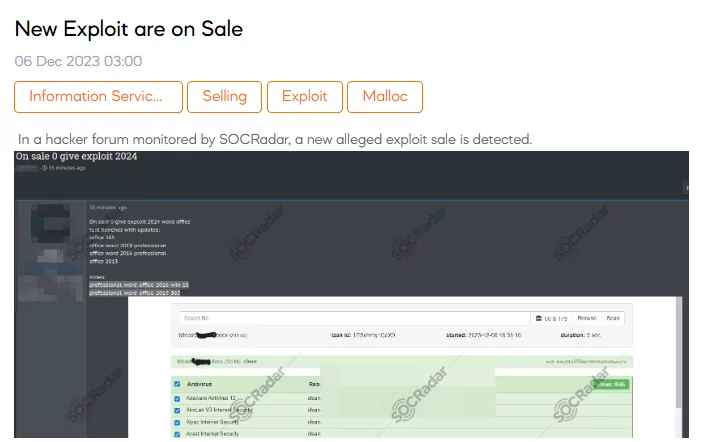Click the 'On sale 0 give exploit 2024' title
705x442 pixels.
coord(76,156)
